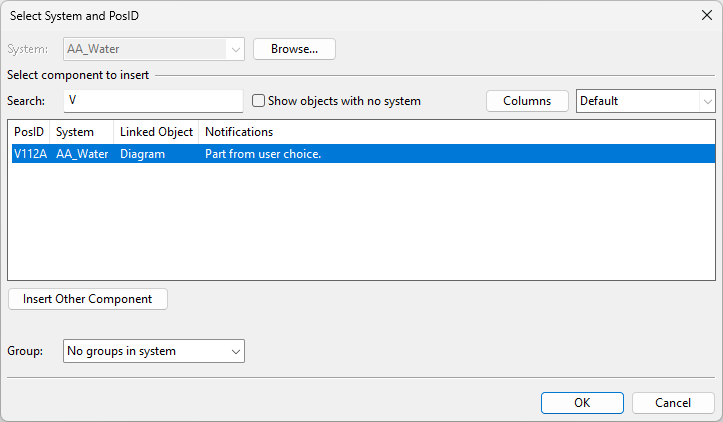Image resolution: width=723 pixels, height=422 pixels.
Task: Click the Browse... button
Action: [x=294, y=49]
